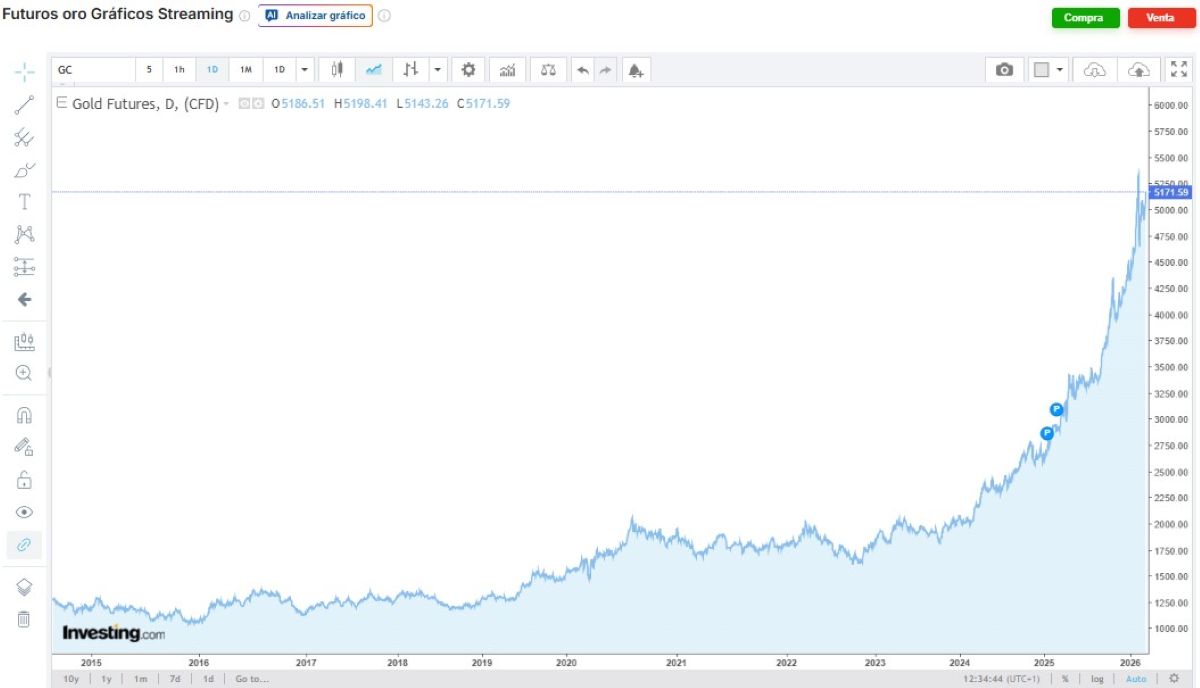Viewport: 1200px width, 688px height.
Task: Select the trend line drawing tool
Action: pos(24,106)
